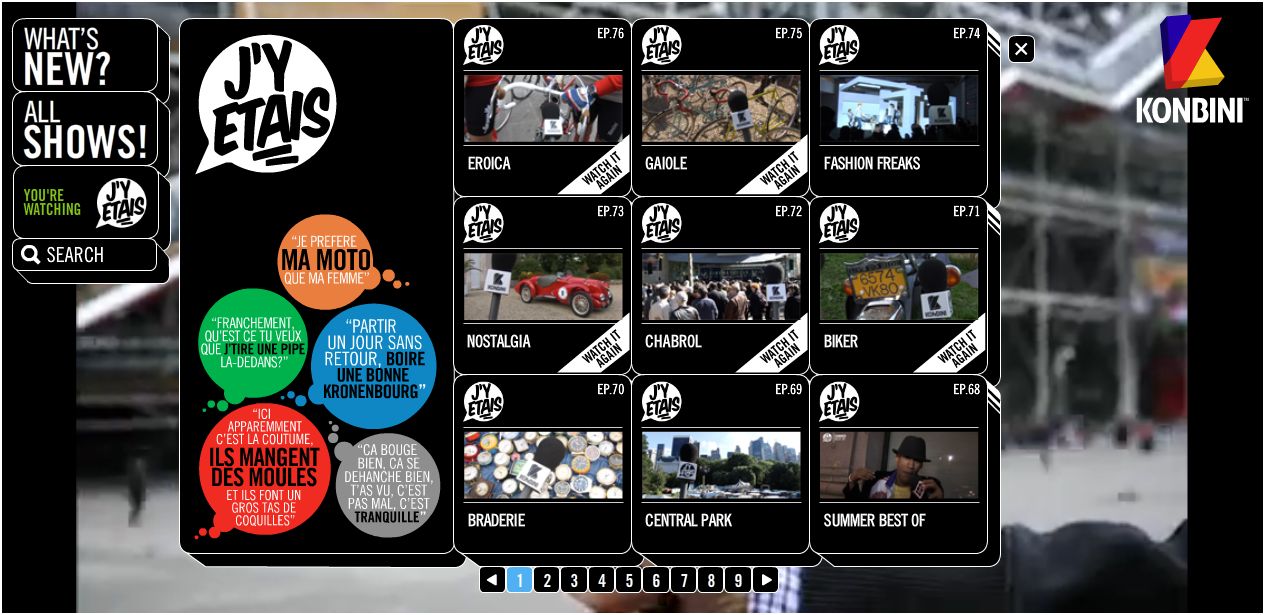This screenshot has width=1265, height=615.
Task: Click the J'y Etais logo on the Chabrol card
Action: [x=661, y=224]
